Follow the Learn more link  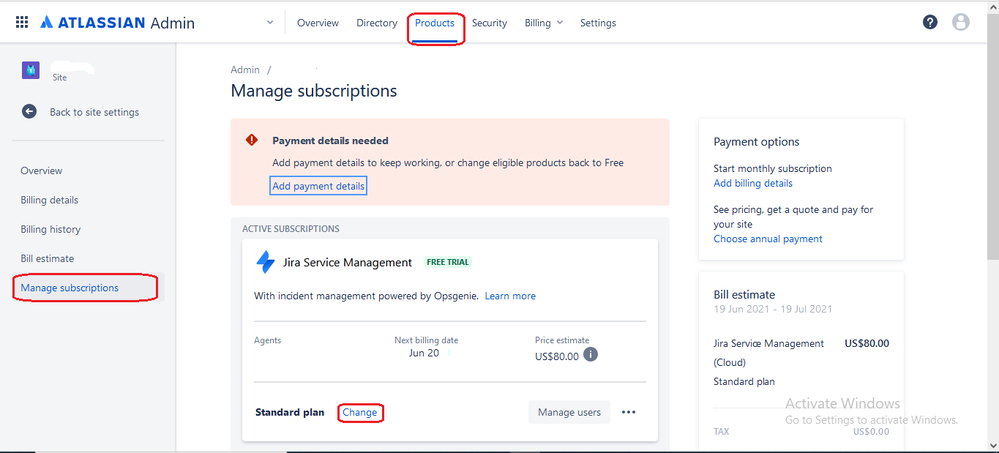(x=510, y=296)
